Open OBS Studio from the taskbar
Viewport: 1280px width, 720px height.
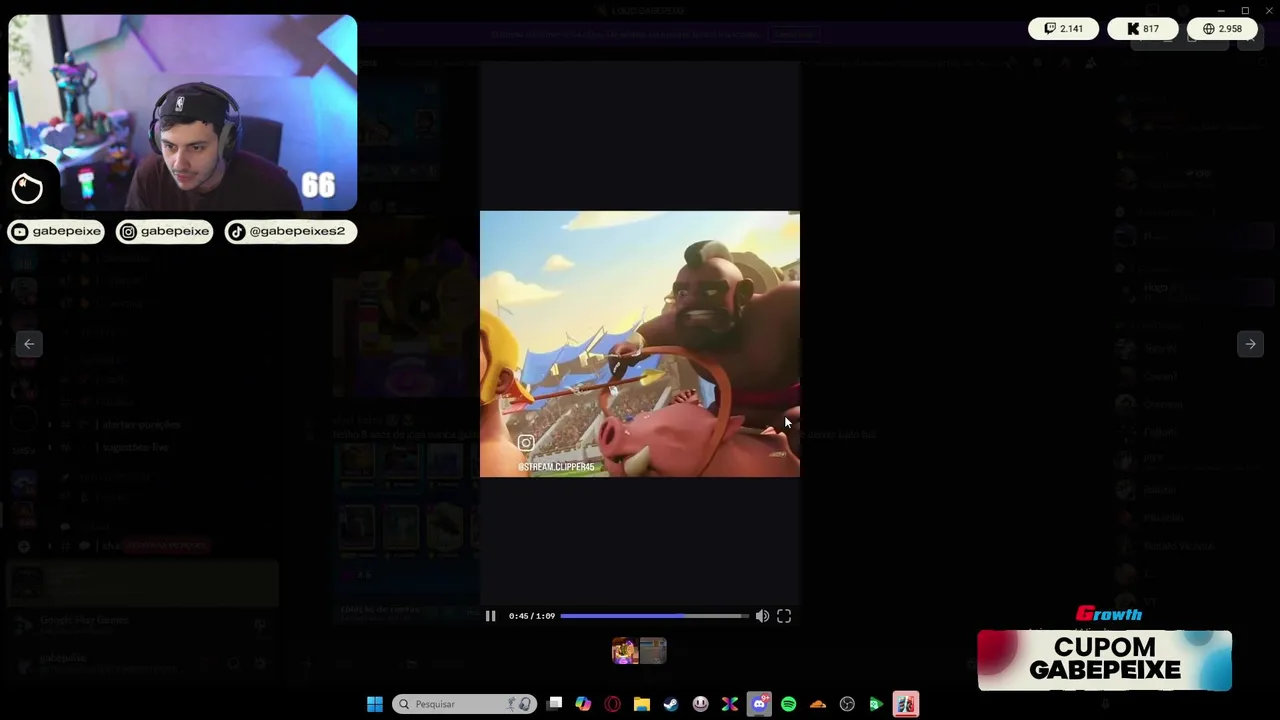coord(847,704)
